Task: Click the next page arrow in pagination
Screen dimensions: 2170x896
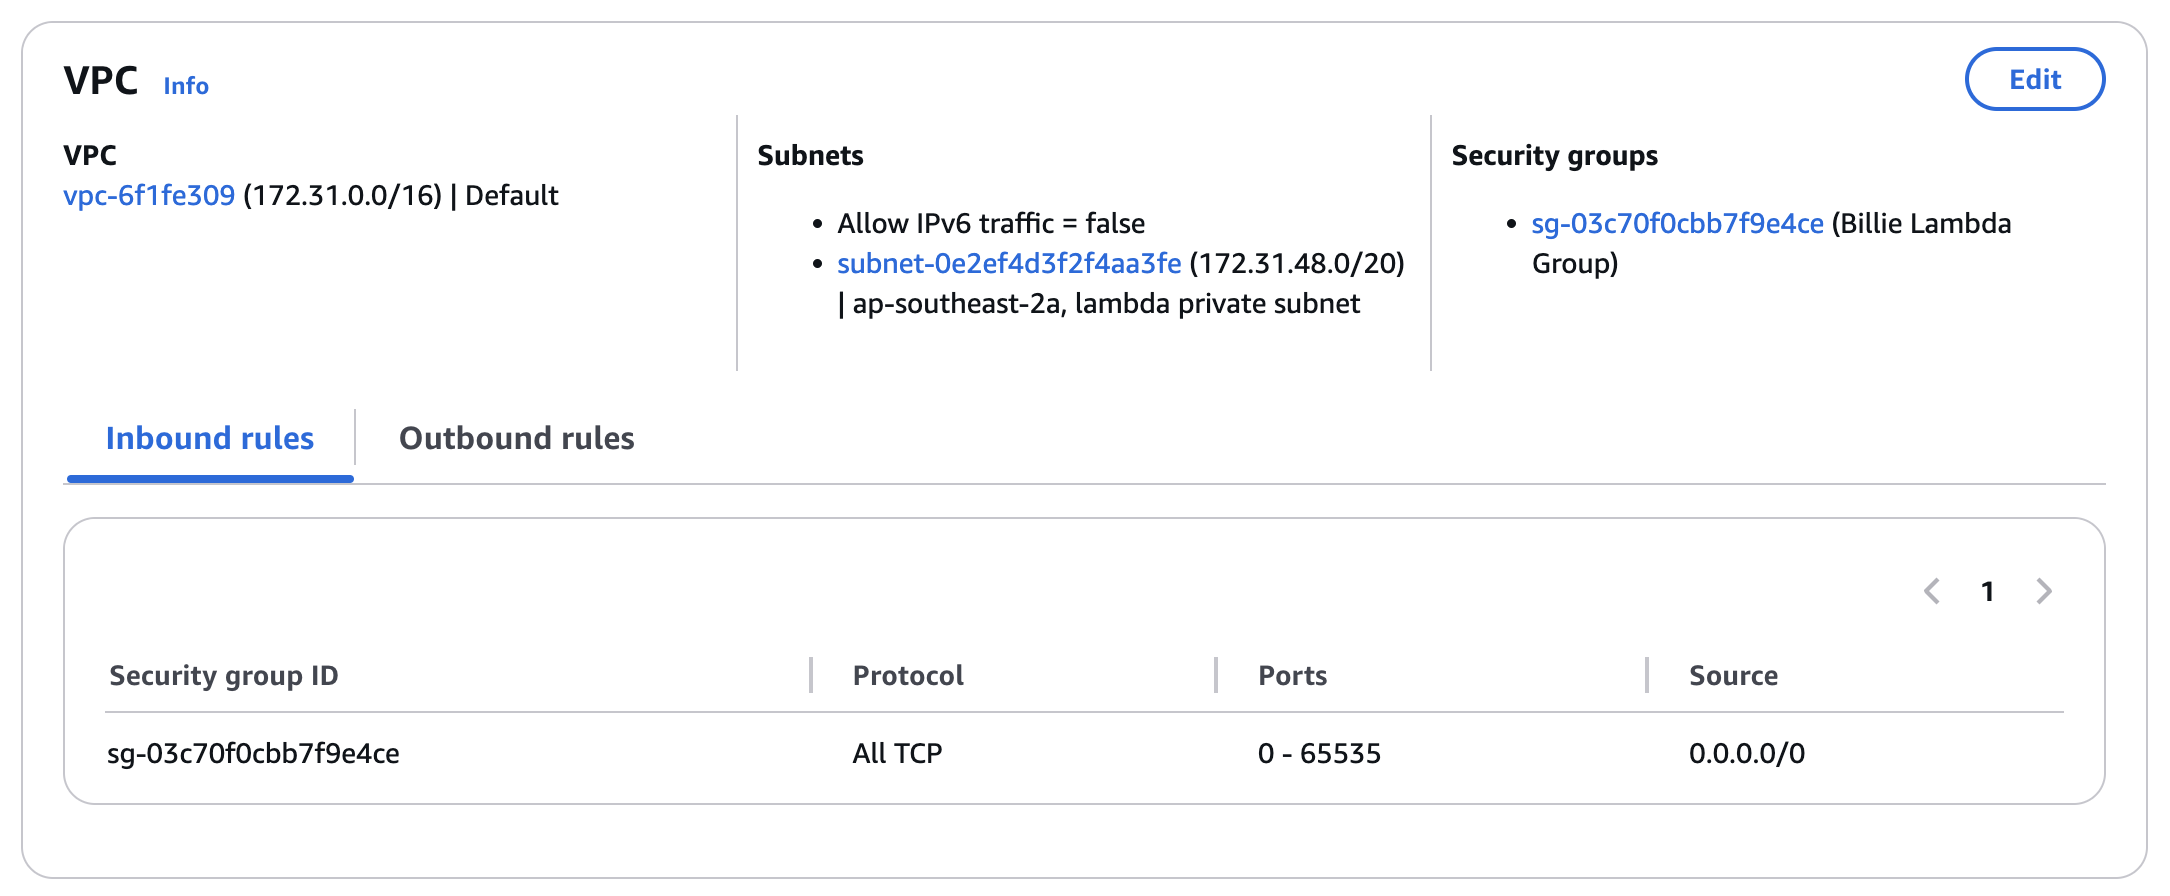Action: pyautogui.click(x=2044, y=591)
